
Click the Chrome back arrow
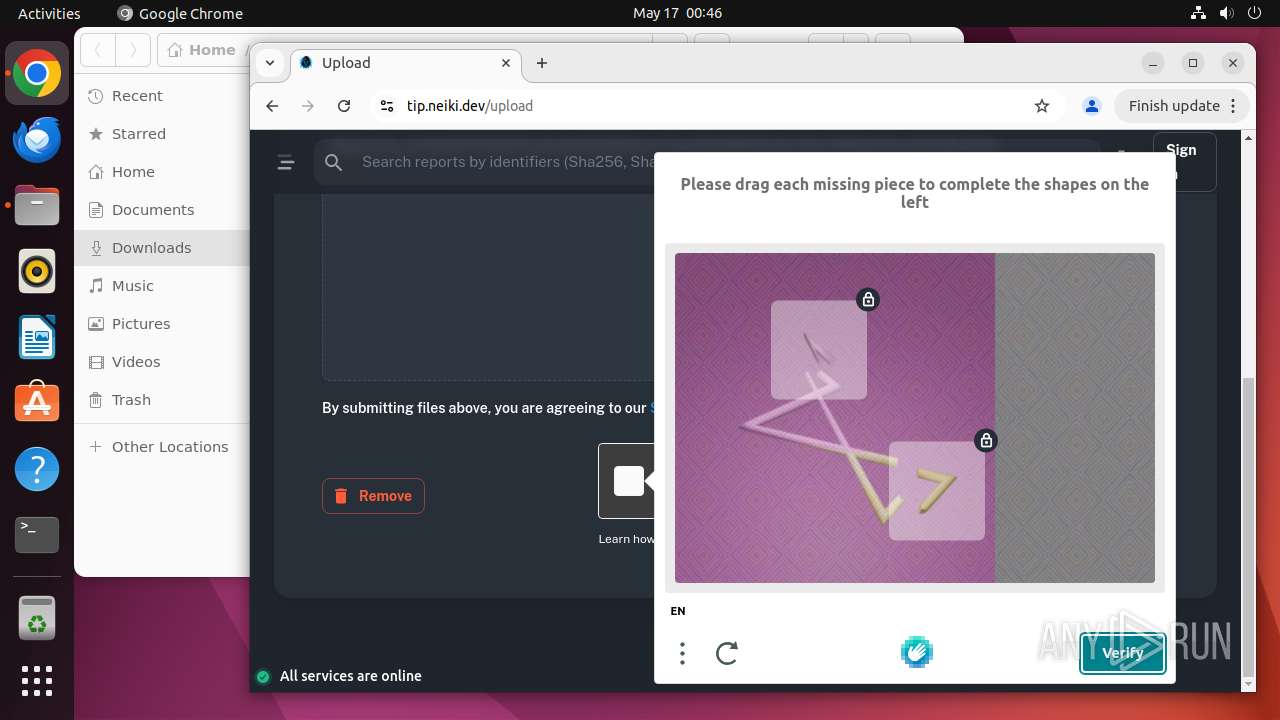(272, 106)
